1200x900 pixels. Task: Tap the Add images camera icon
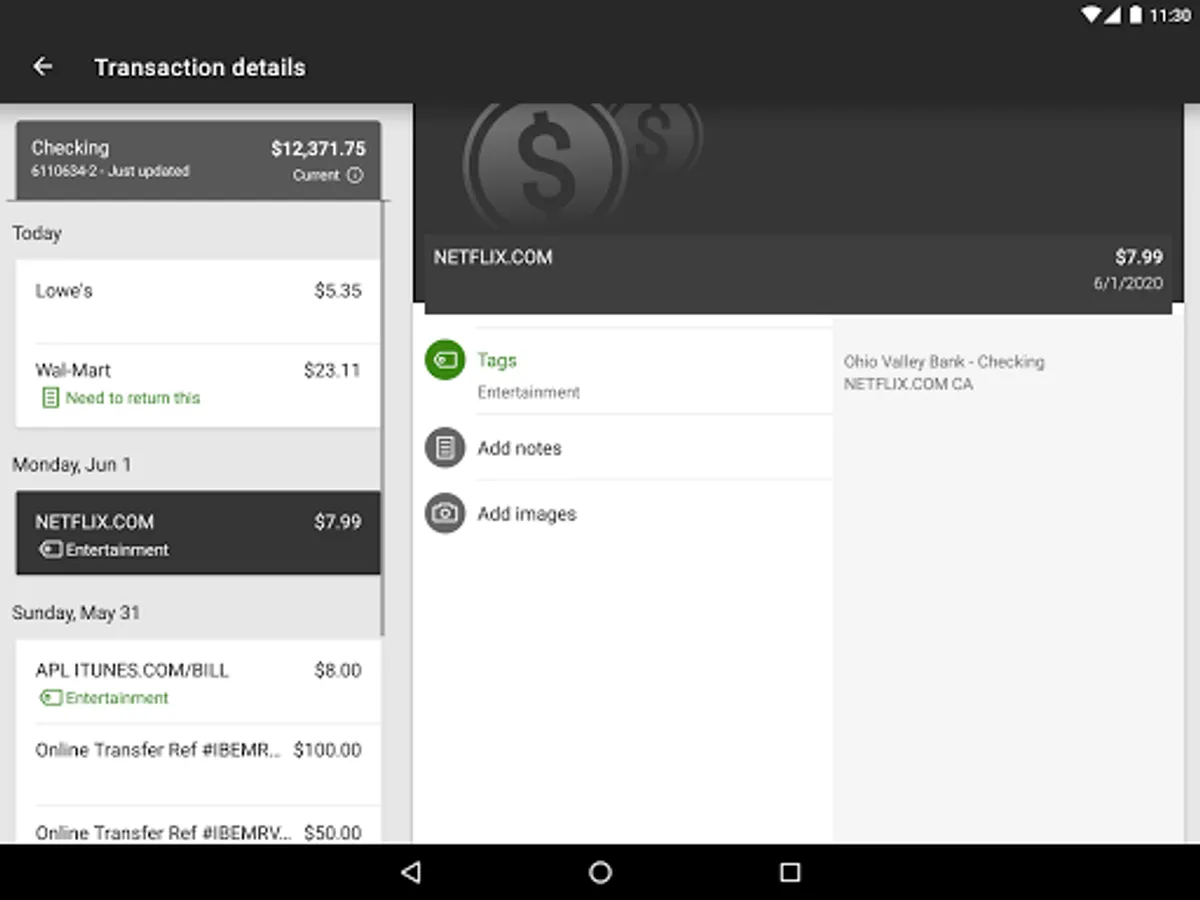tap(445, 513)
